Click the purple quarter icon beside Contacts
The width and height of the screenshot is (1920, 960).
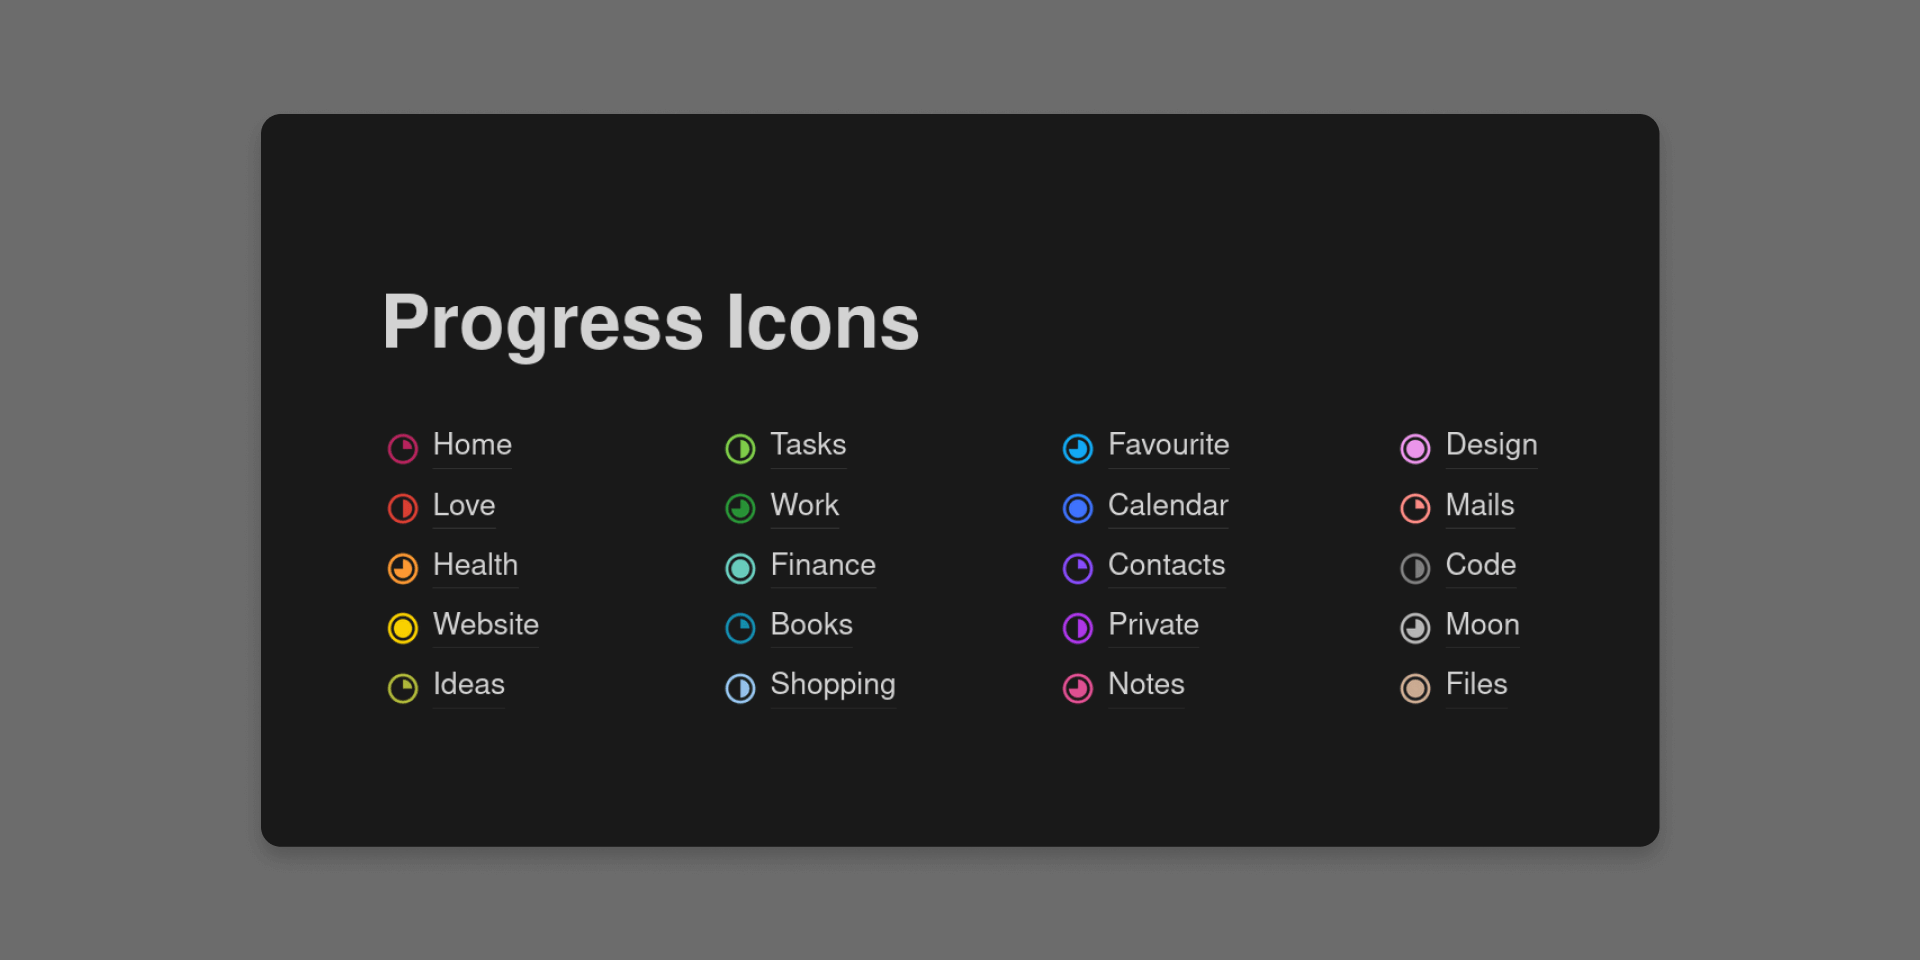pyautogui.click(x=1078, y=568)
